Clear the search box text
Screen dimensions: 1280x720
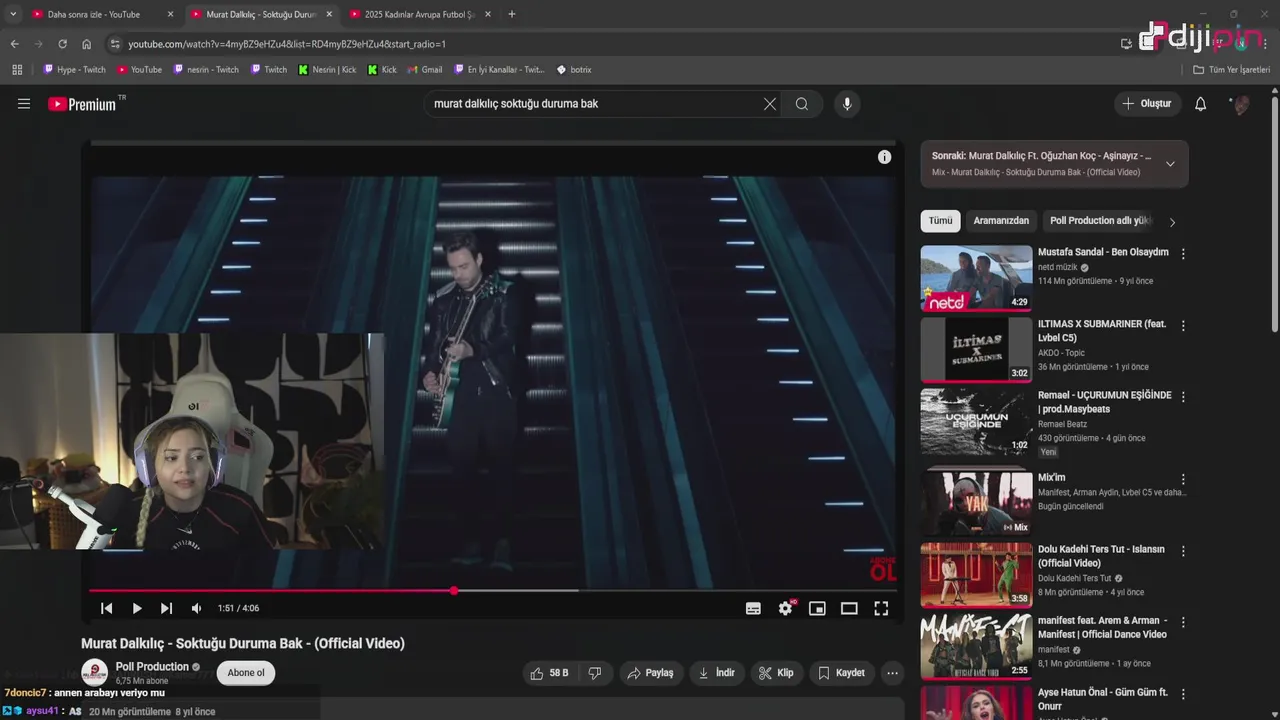click(x=770, y=104)
